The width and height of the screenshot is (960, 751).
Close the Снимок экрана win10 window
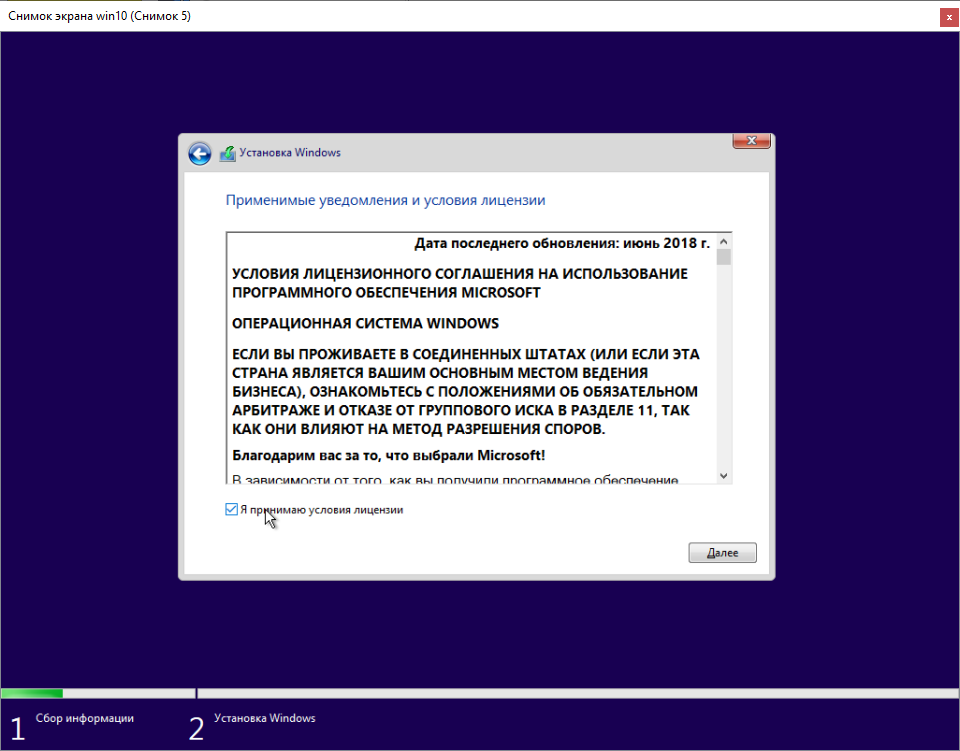pos(949,17)
